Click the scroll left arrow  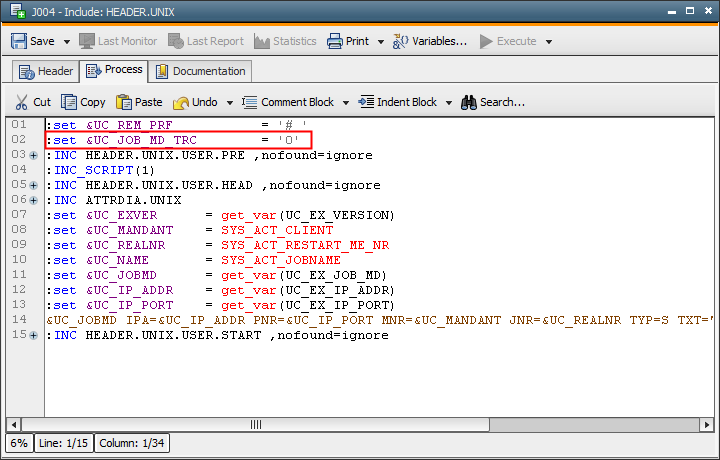tap(13, 425)
